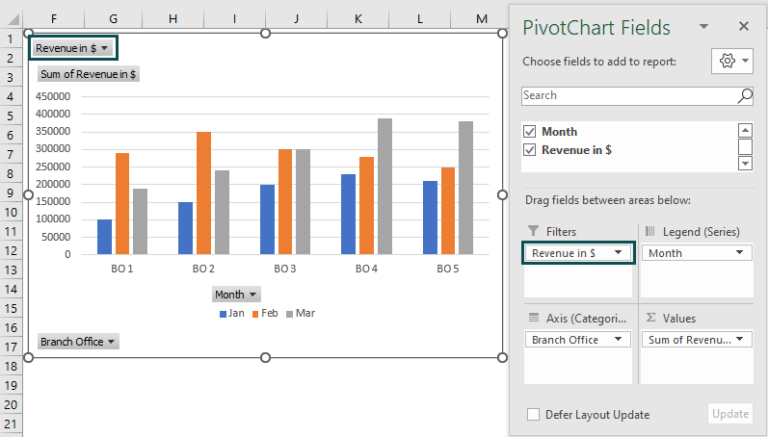Click the field list scroll down arrow
768x437 pixels.
(x=745, y=164)
